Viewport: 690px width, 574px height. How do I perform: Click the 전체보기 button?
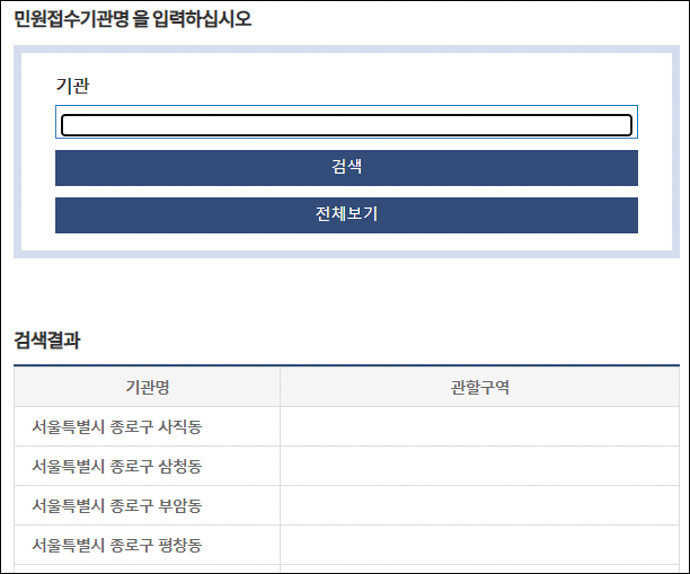pyautogui.click(x=346, y=215)
